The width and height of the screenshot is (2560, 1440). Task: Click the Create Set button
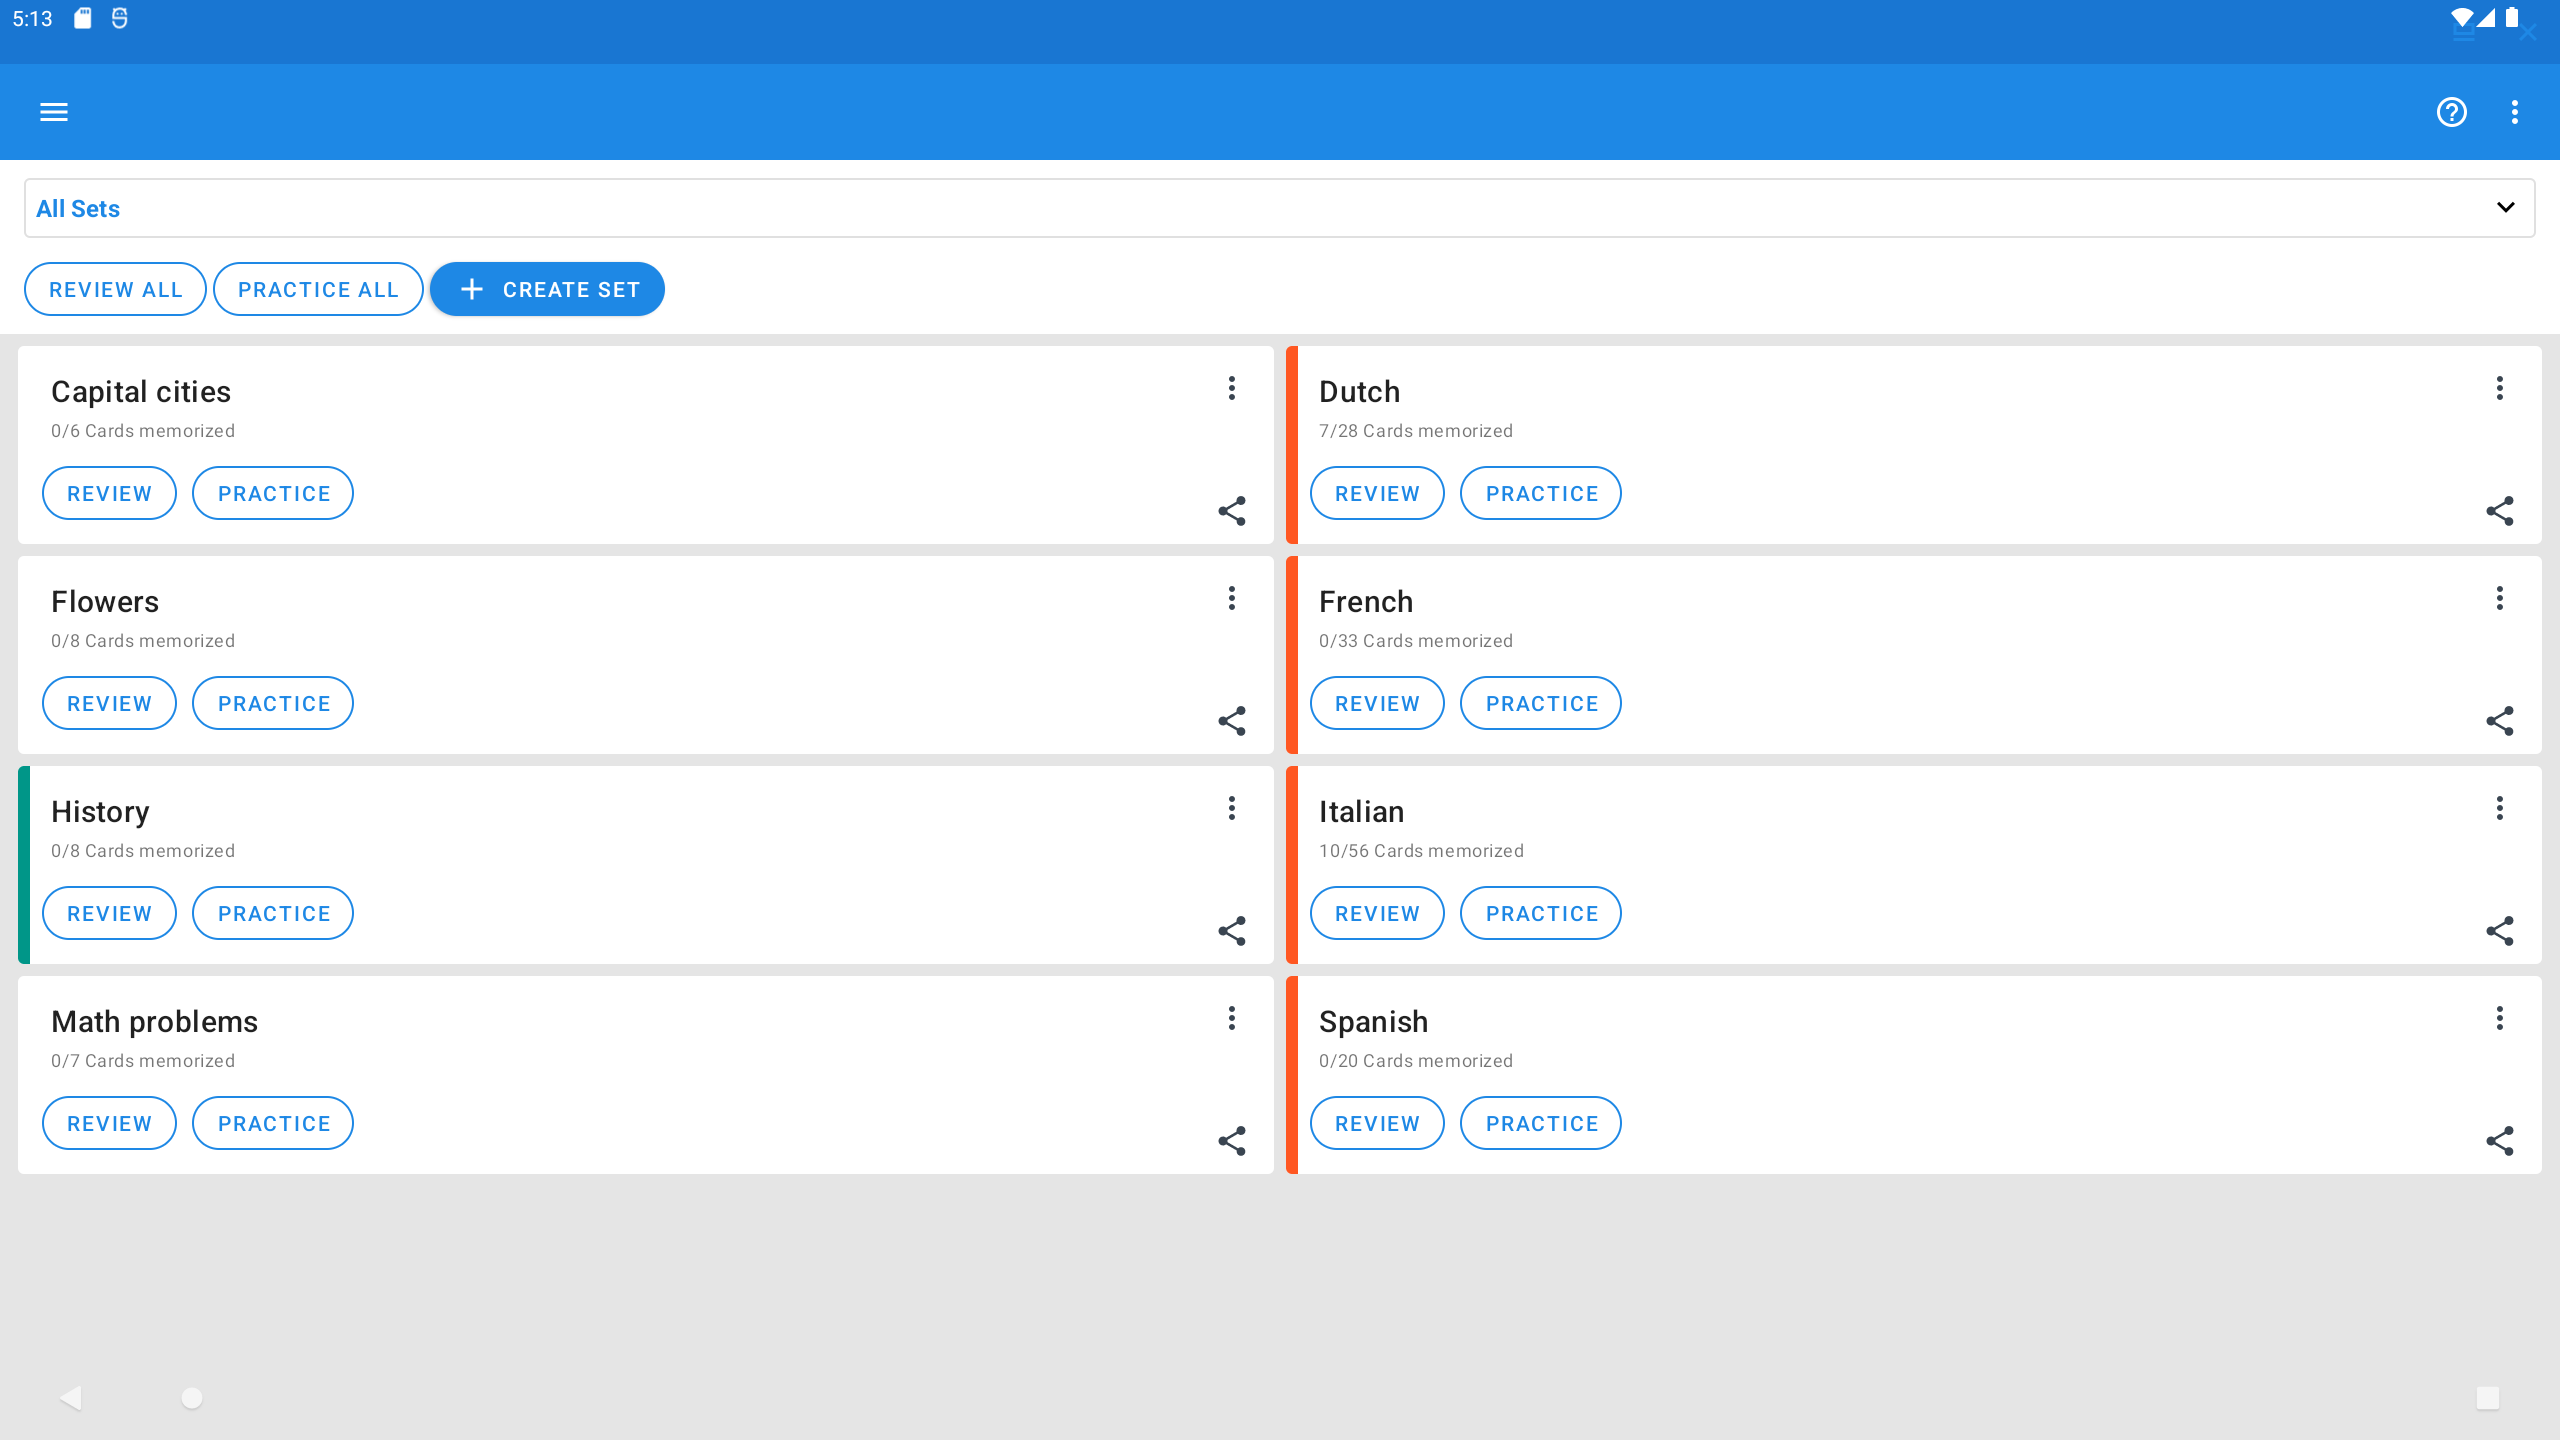pos(547,289)
